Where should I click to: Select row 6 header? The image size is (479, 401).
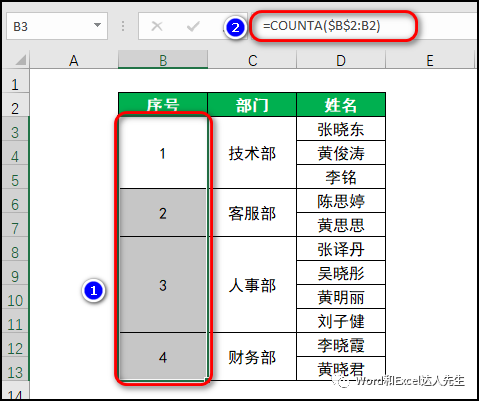[x=15, y=201]
